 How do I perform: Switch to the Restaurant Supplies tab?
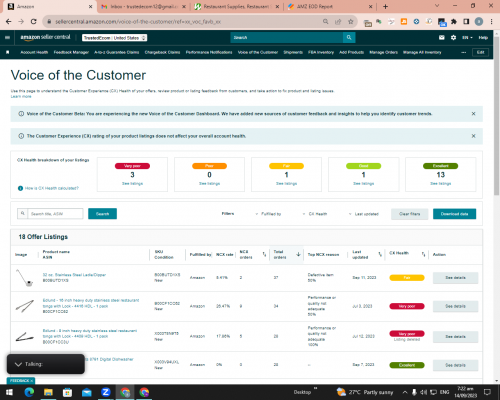236,7
